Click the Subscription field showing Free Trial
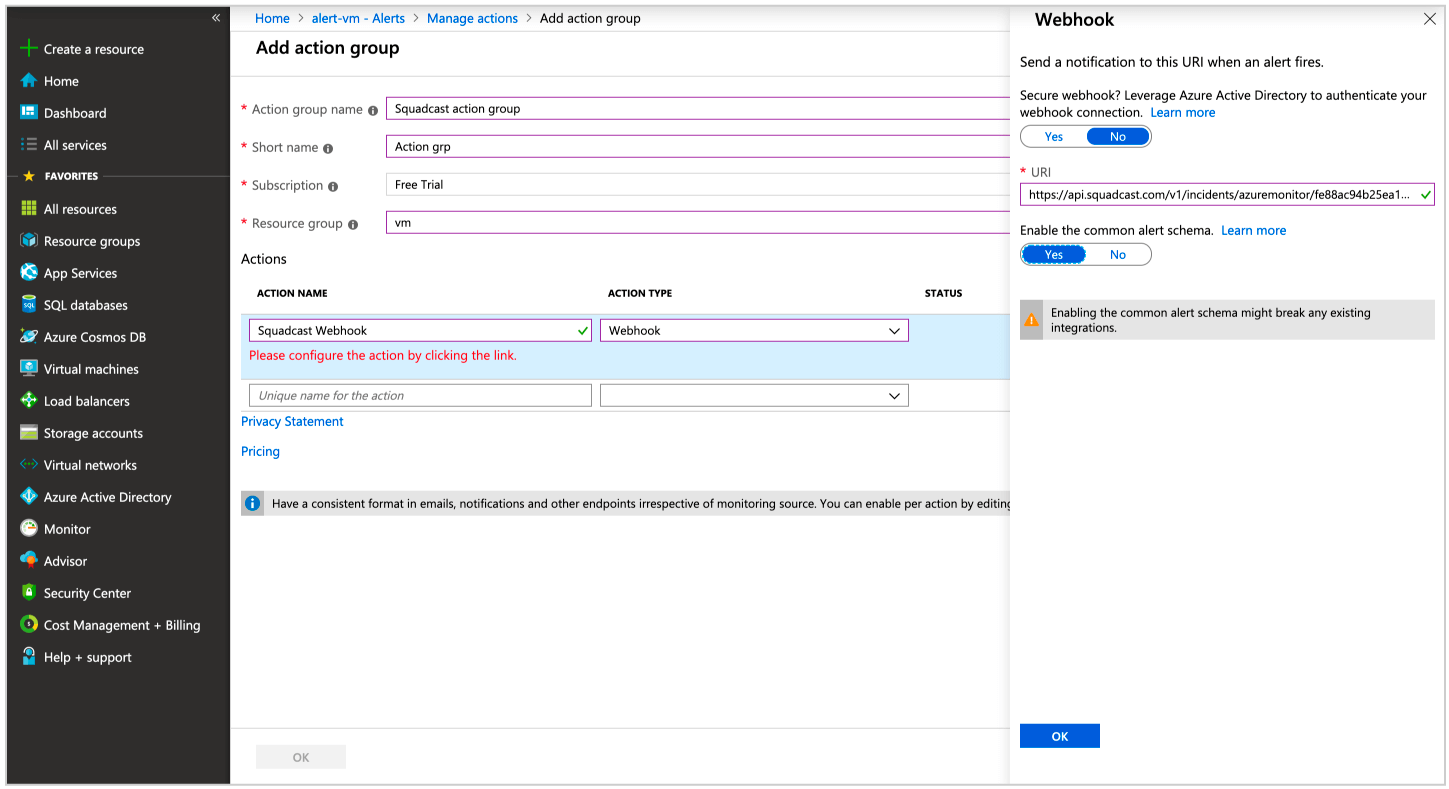 (x=697, y=184)
